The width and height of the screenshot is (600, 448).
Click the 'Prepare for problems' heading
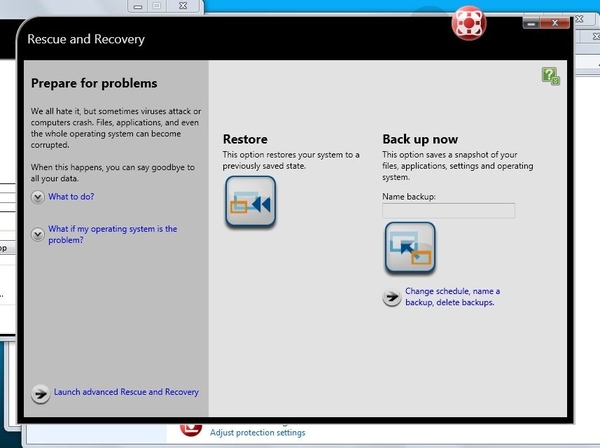94,83
